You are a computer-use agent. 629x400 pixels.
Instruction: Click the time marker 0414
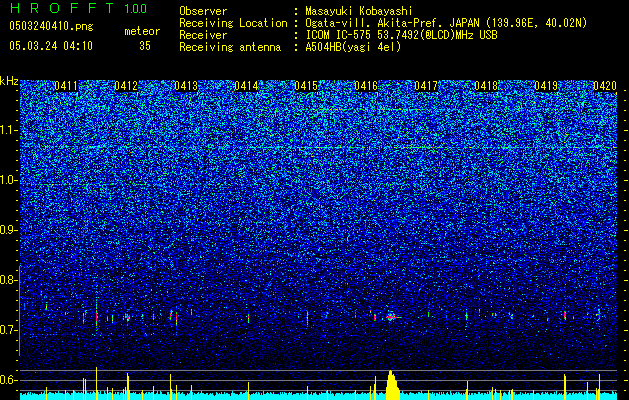point(246,86)
